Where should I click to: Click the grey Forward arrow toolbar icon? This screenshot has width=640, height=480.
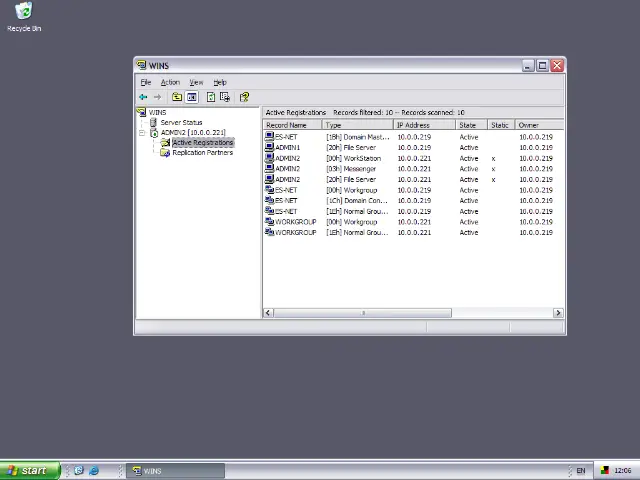158,97
